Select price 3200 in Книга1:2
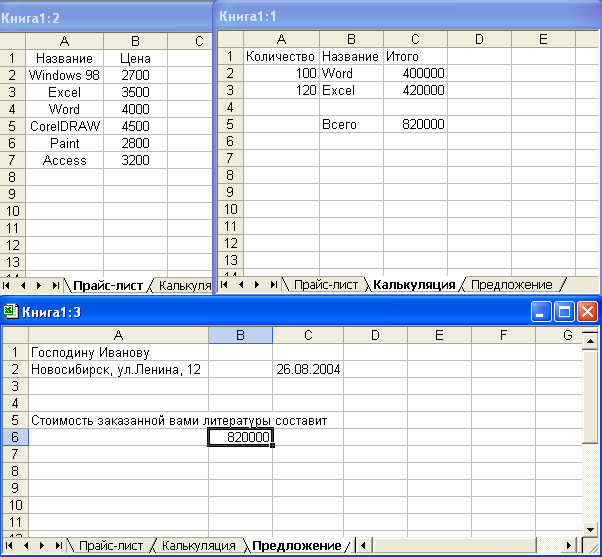This screenshot has height=557, width=602. [135, 160]
